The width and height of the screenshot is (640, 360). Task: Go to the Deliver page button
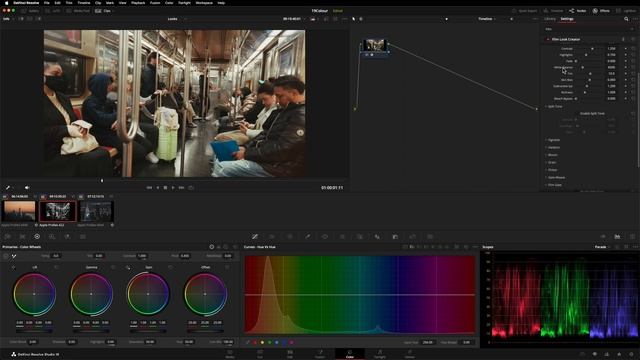tap(410, 354)
